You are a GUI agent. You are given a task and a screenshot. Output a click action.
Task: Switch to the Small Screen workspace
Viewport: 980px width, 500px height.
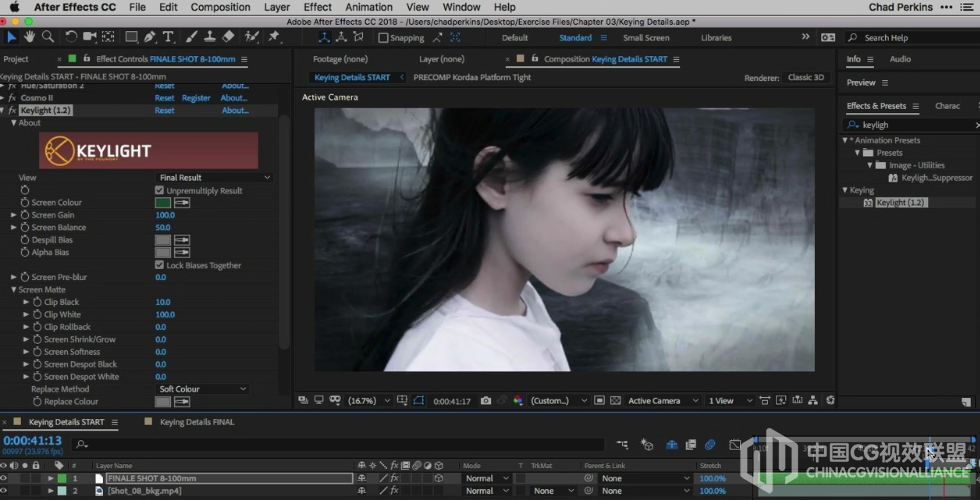(x=646, y=38)
